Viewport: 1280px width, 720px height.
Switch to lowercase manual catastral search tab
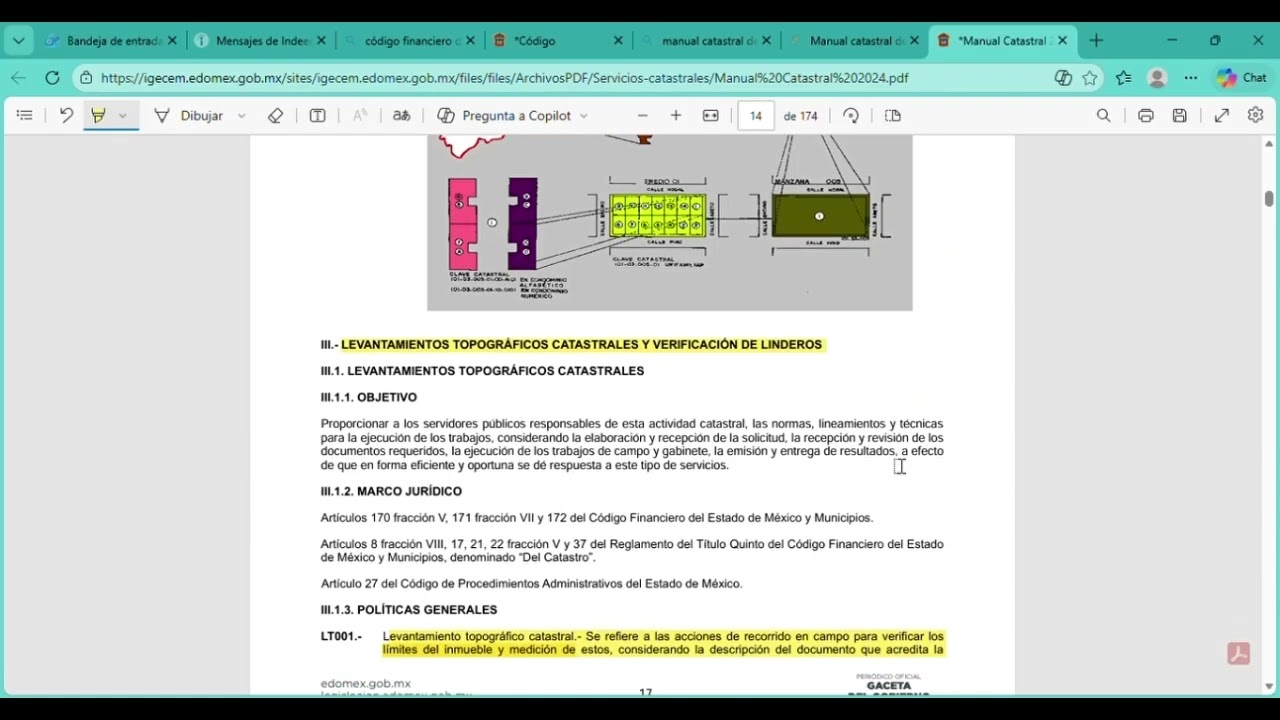click(x=707, y=41)
